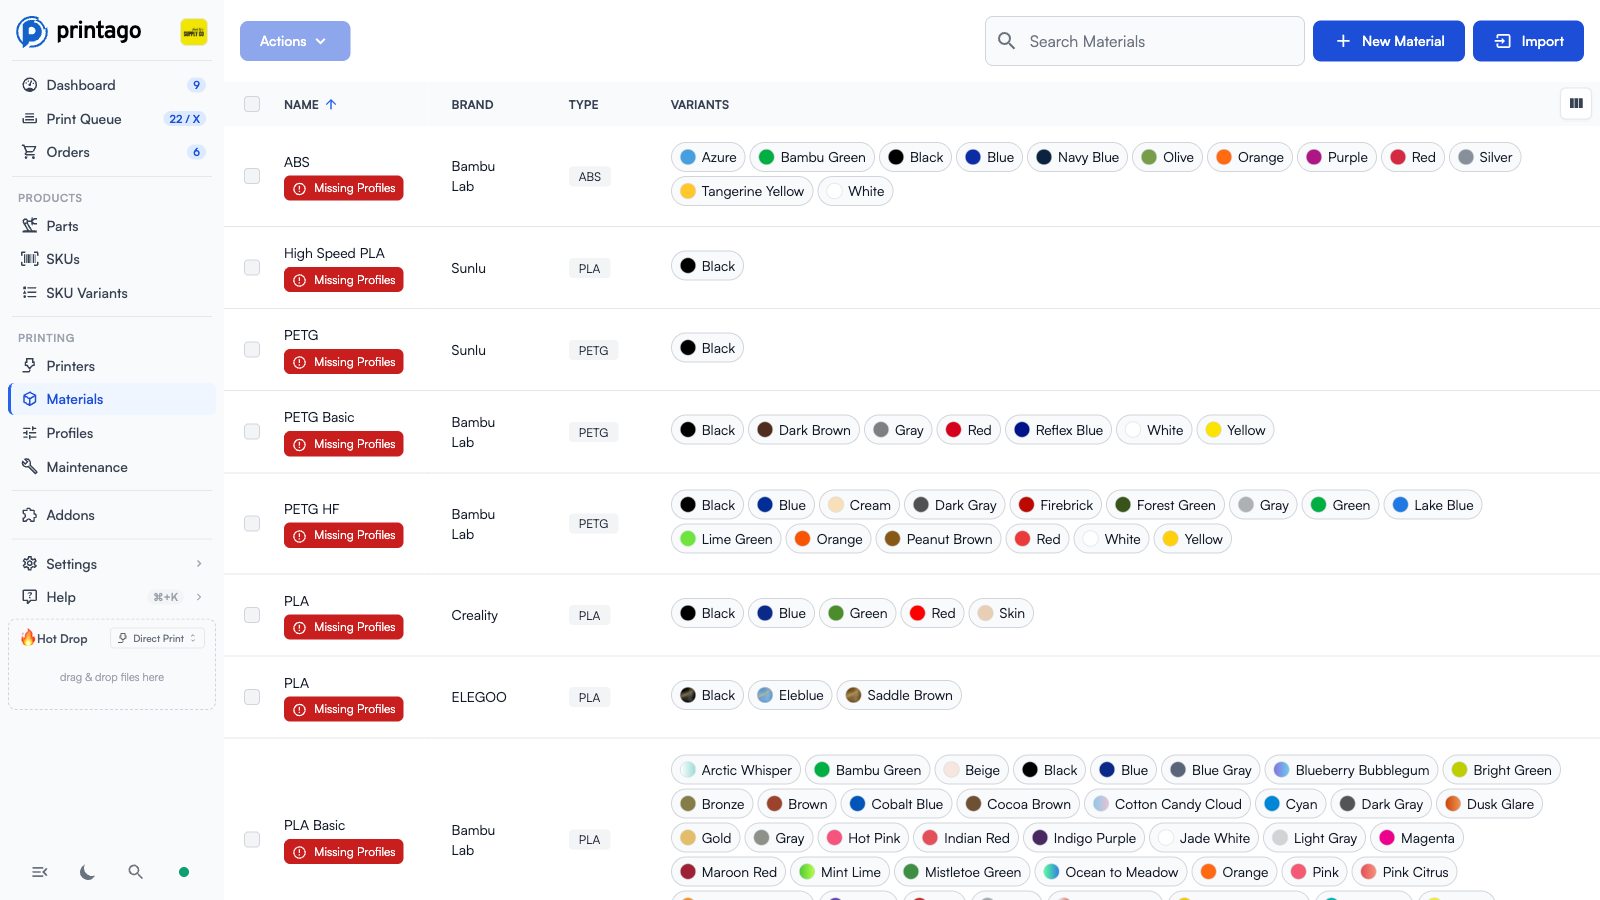Viewport: 1600px width, 900px height.
Task: Pick the Lake Blue PETG HF variant
Action: click(x=1433, y=505)
